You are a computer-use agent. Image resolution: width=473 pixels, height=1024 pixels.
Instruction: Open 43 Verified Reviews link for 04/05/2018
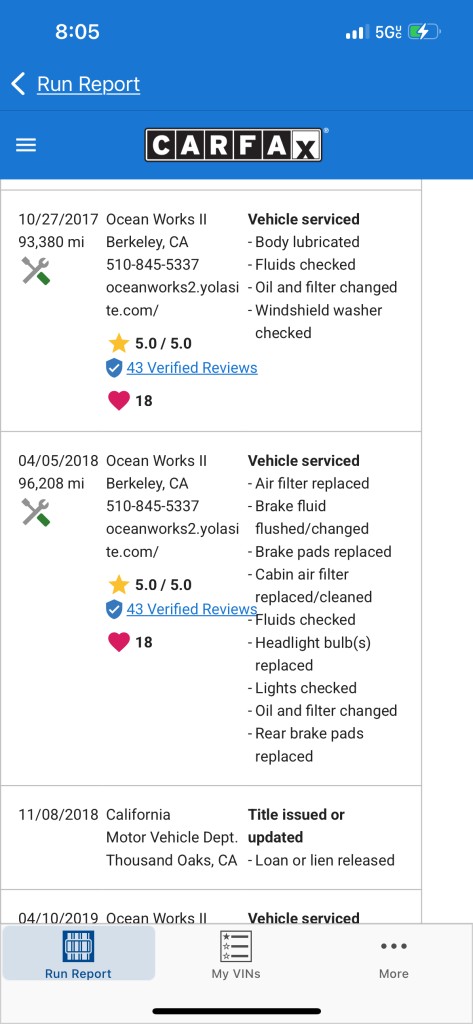coord(192,609)
